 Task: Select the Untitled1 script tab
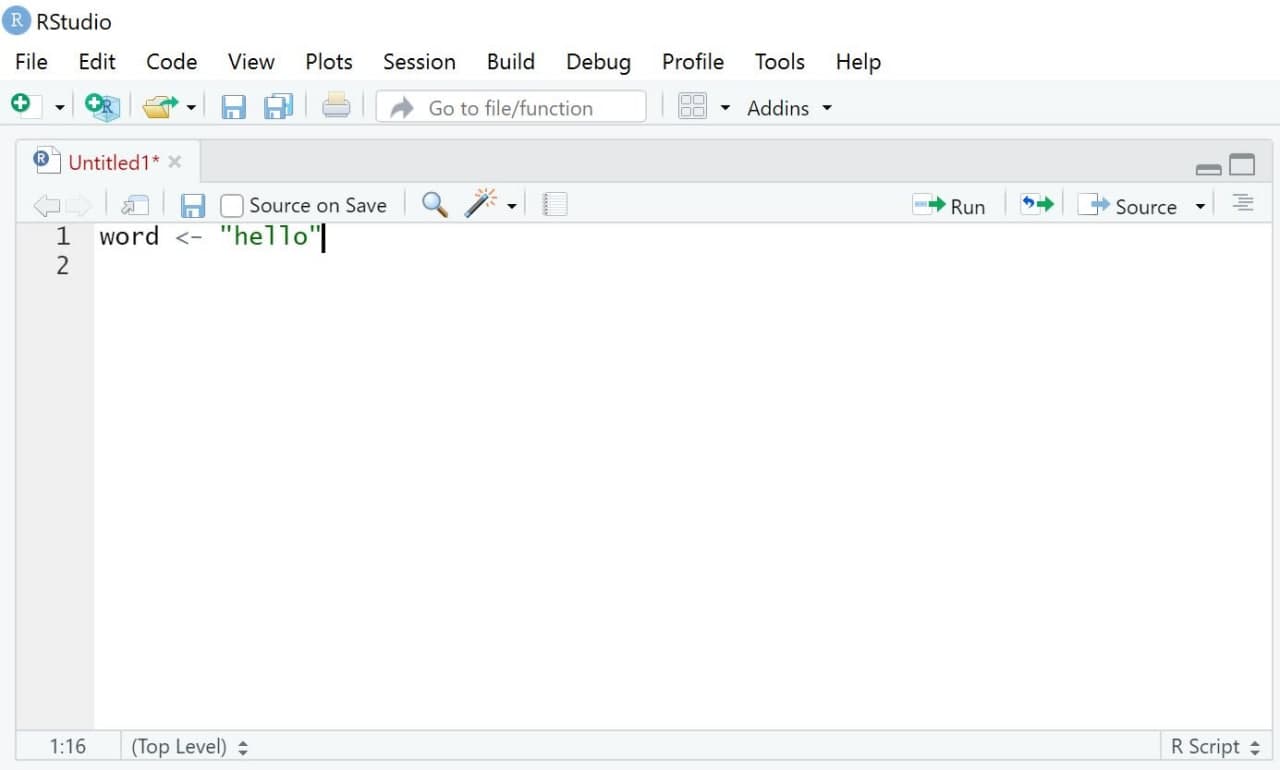point(112,161)
